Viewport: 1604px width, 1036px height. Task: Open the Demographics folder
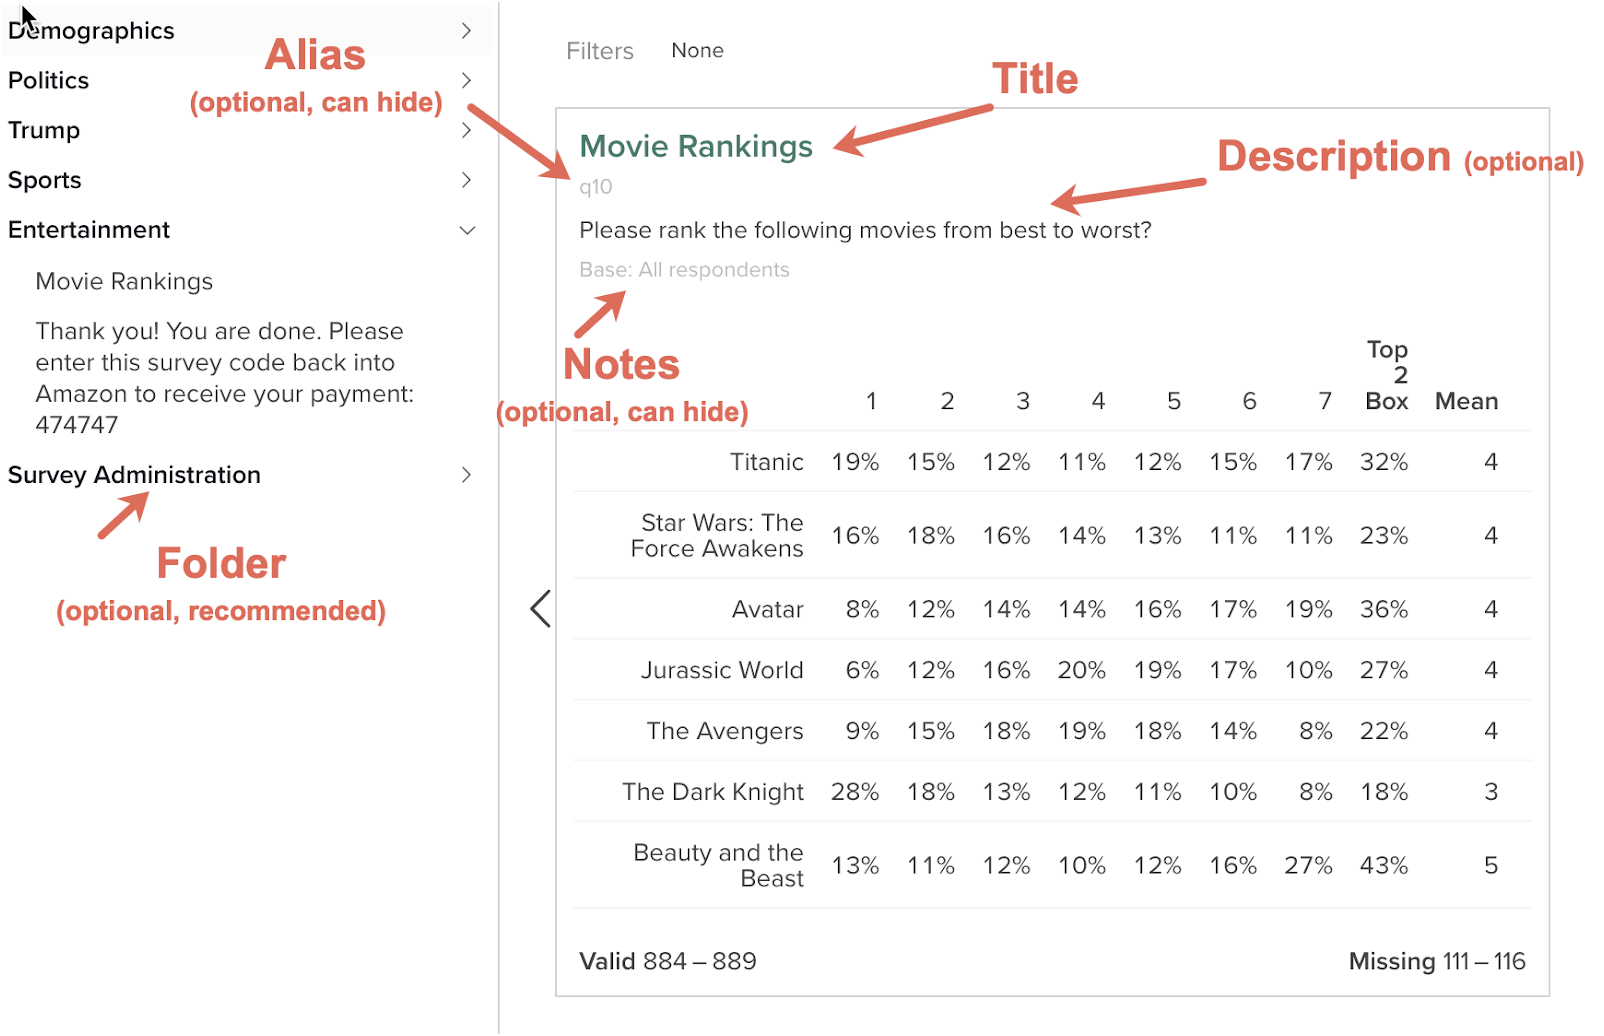[92, 31]
